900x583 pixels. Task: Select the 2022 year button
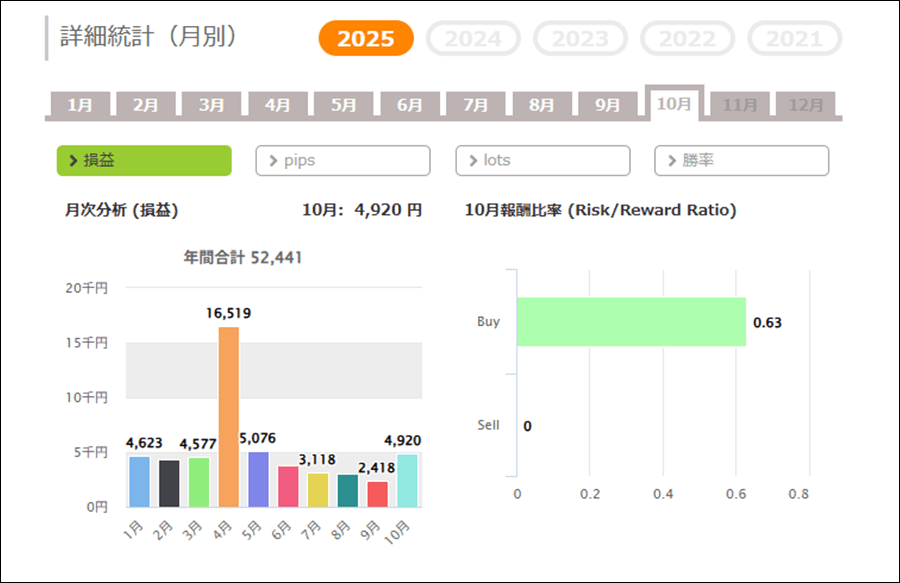pyautogui.click(x=687, y=39)
